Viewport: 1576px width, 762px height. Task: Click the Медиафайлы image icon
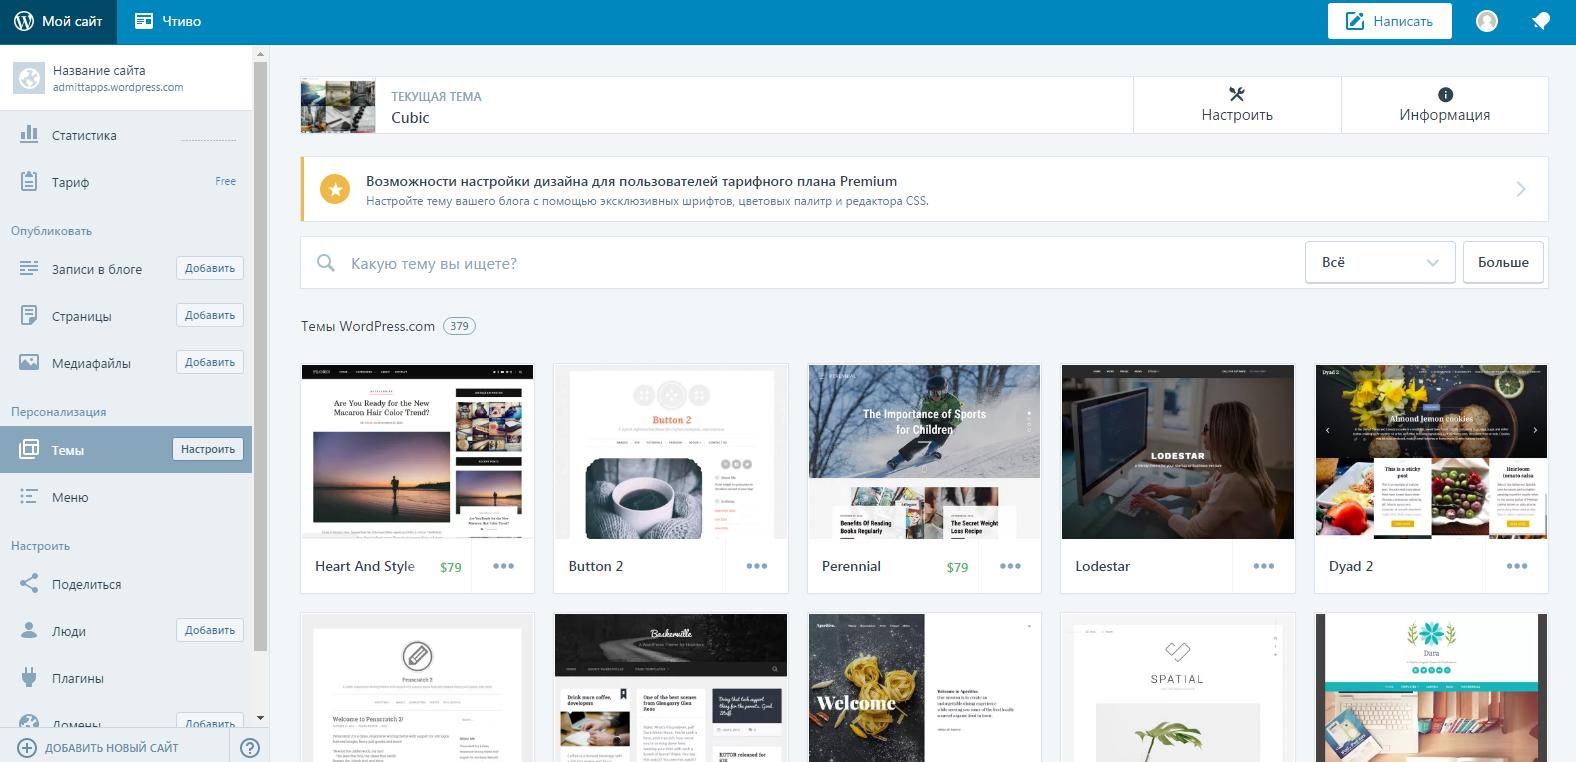coord(29,362)
